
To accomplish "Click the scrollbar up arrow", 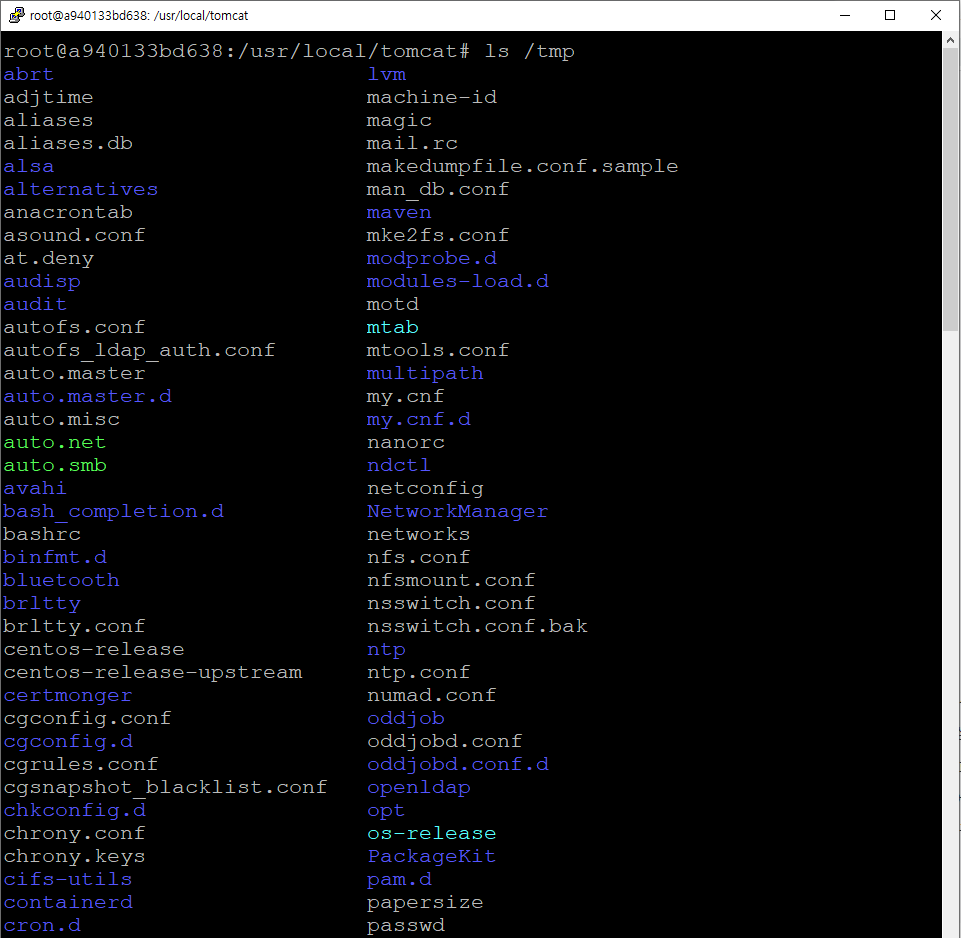I will click(951, 40).
